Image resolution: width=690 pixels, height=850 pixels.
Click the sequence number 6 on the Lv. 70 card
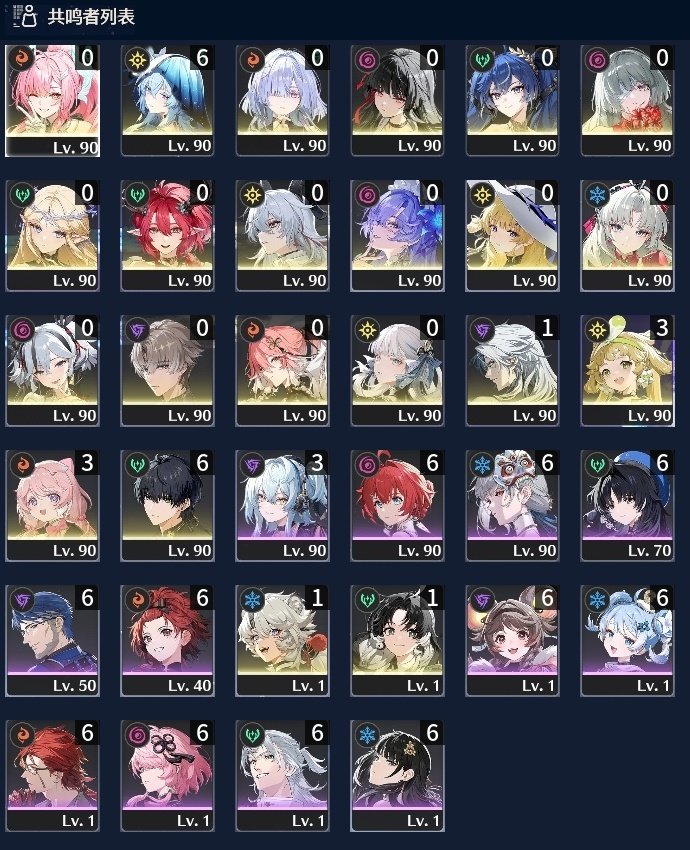[x=662, y=463]
